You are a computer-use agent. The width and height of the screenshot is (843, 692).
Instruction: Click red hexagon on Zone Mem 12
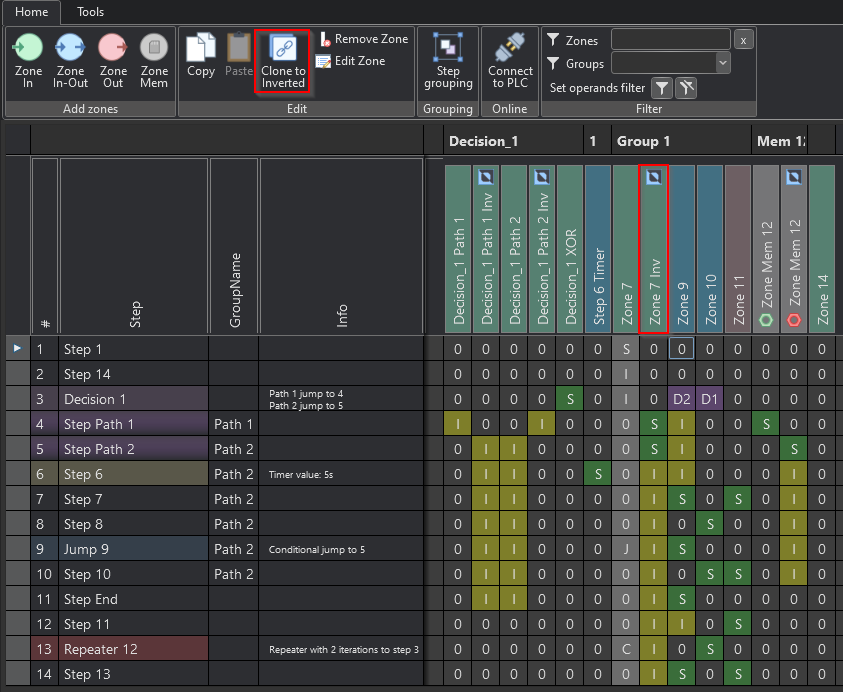coord(794,320)
